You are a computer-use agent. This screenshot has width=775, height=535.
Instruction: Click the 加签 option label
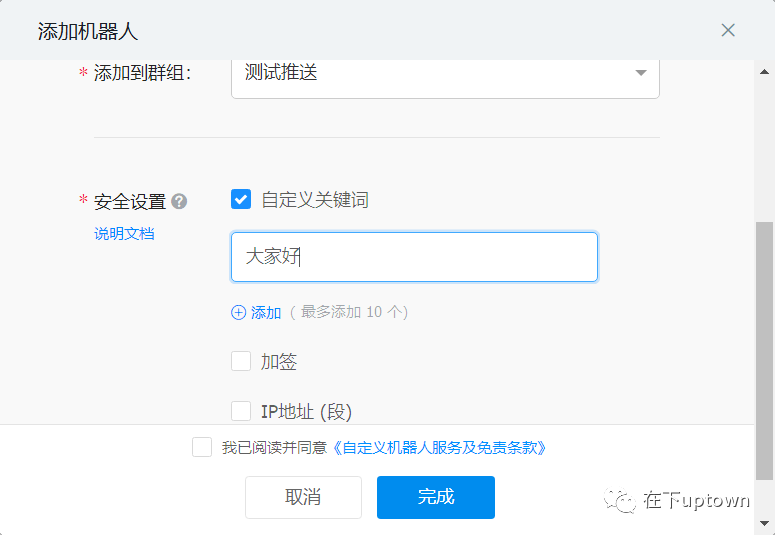[x=279, y=362]
